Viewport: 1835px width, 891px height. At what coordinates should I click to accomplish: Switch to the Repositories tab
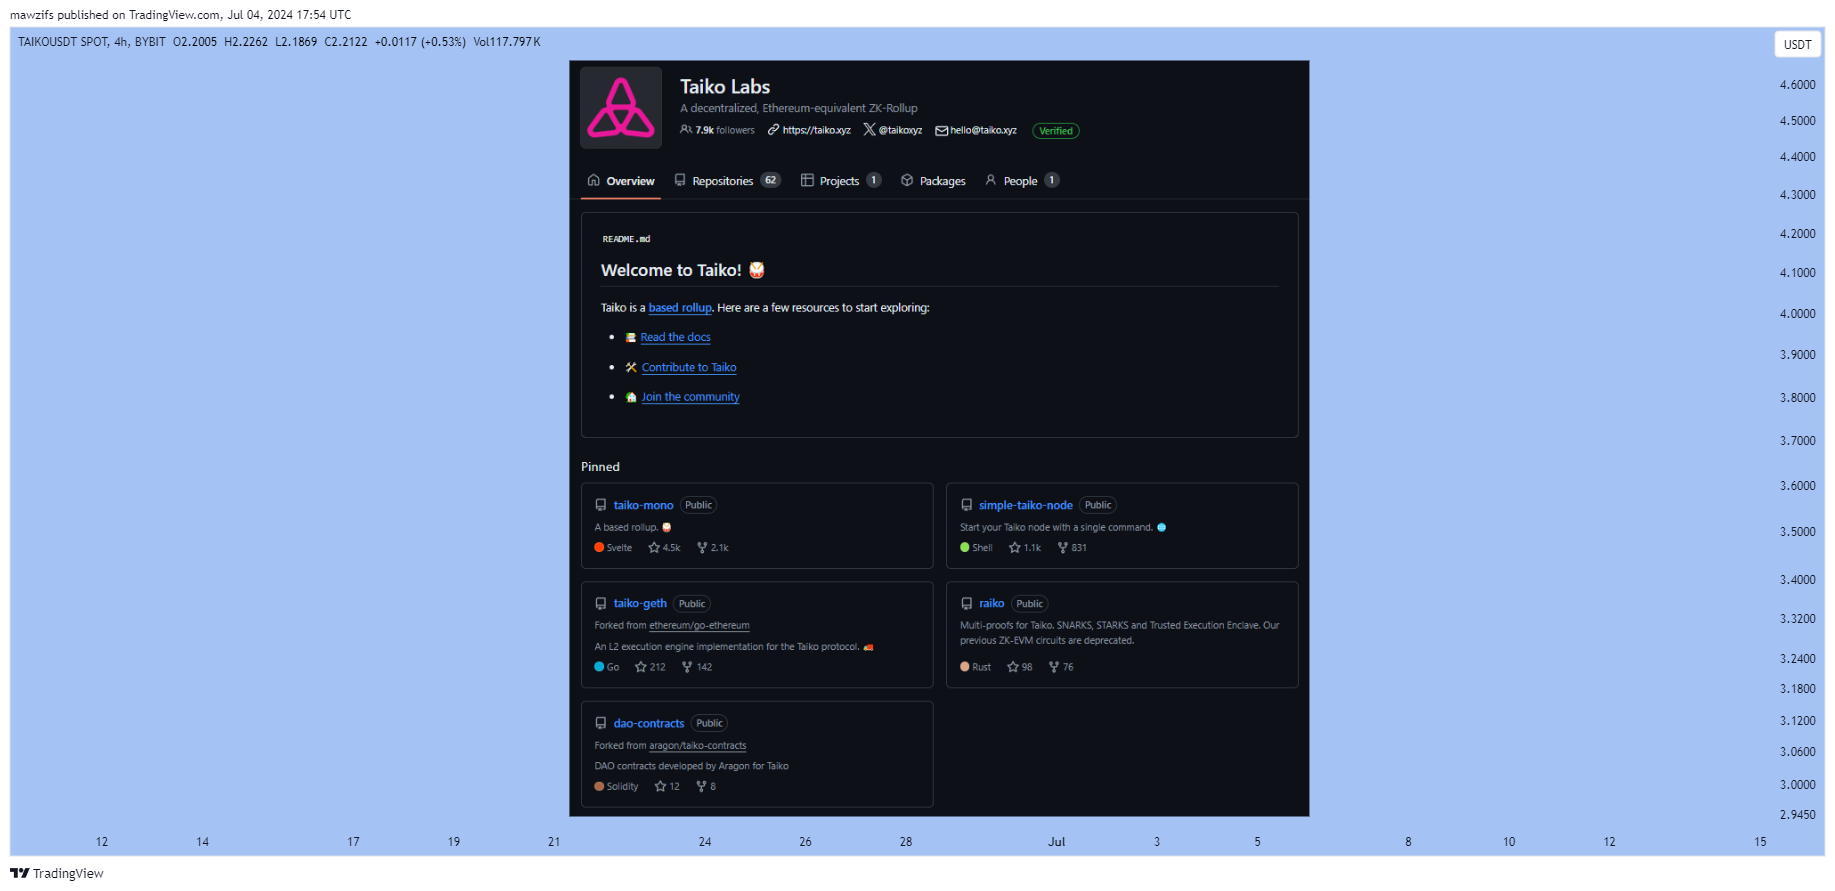[727, 181]
